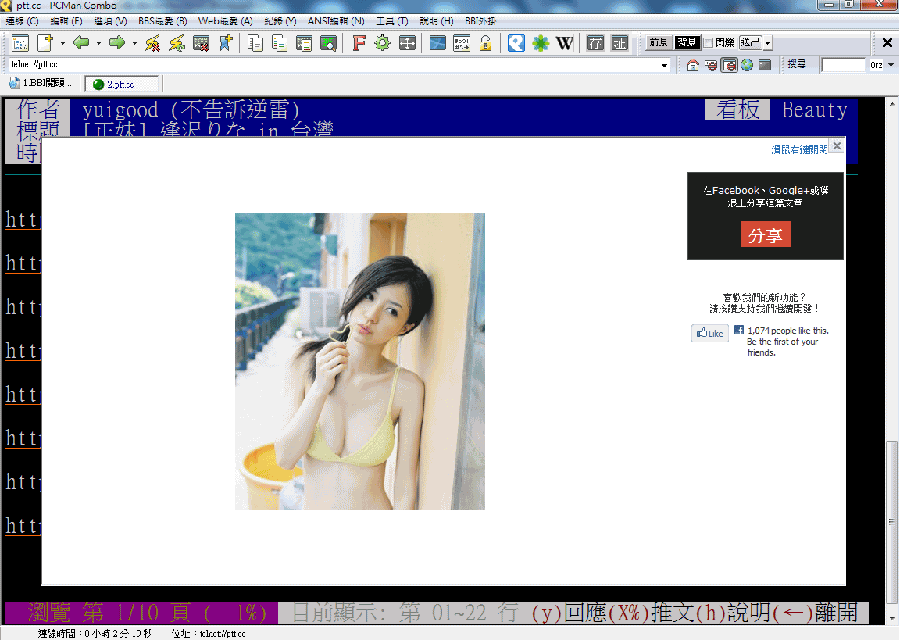Open the back history dropdown arrow

[x=99, y=43]
